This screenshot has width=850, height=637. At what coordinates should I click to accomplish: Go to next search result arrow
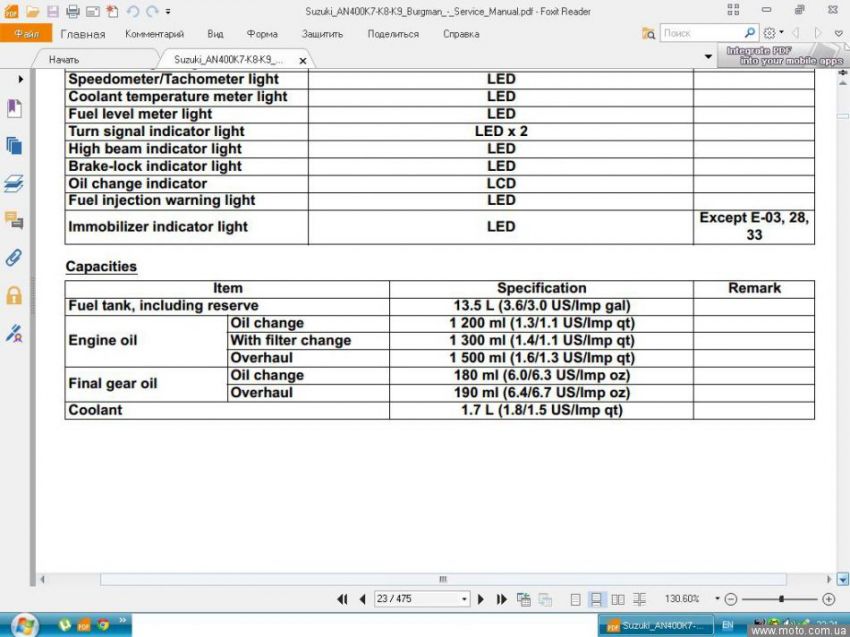(x=818, y=33)
